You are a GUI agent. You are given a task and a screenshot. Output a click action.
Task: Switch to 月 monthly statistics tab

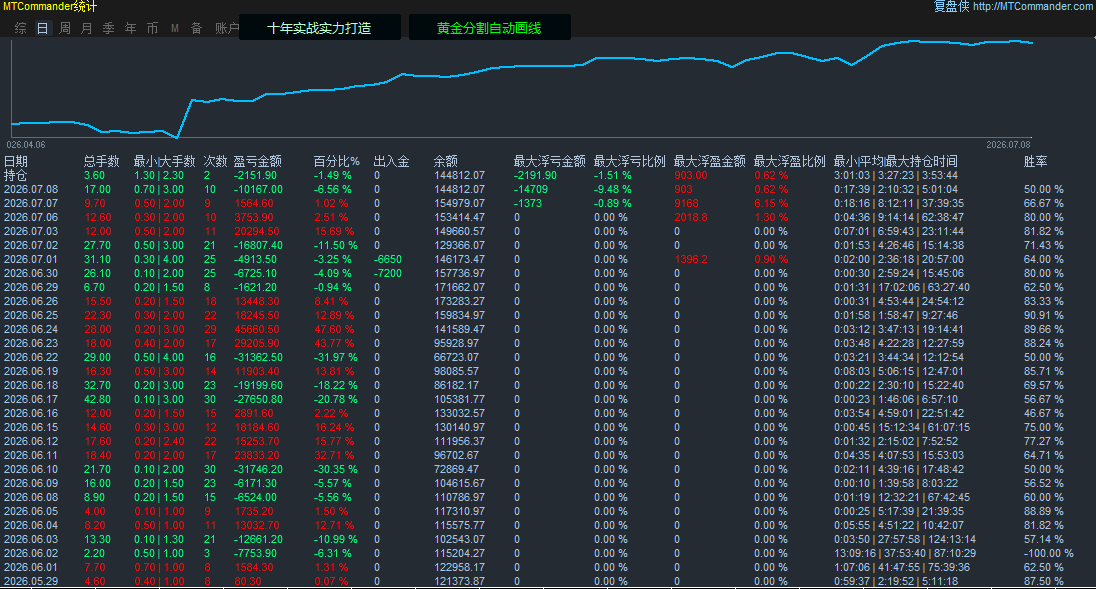coord(87,29)
